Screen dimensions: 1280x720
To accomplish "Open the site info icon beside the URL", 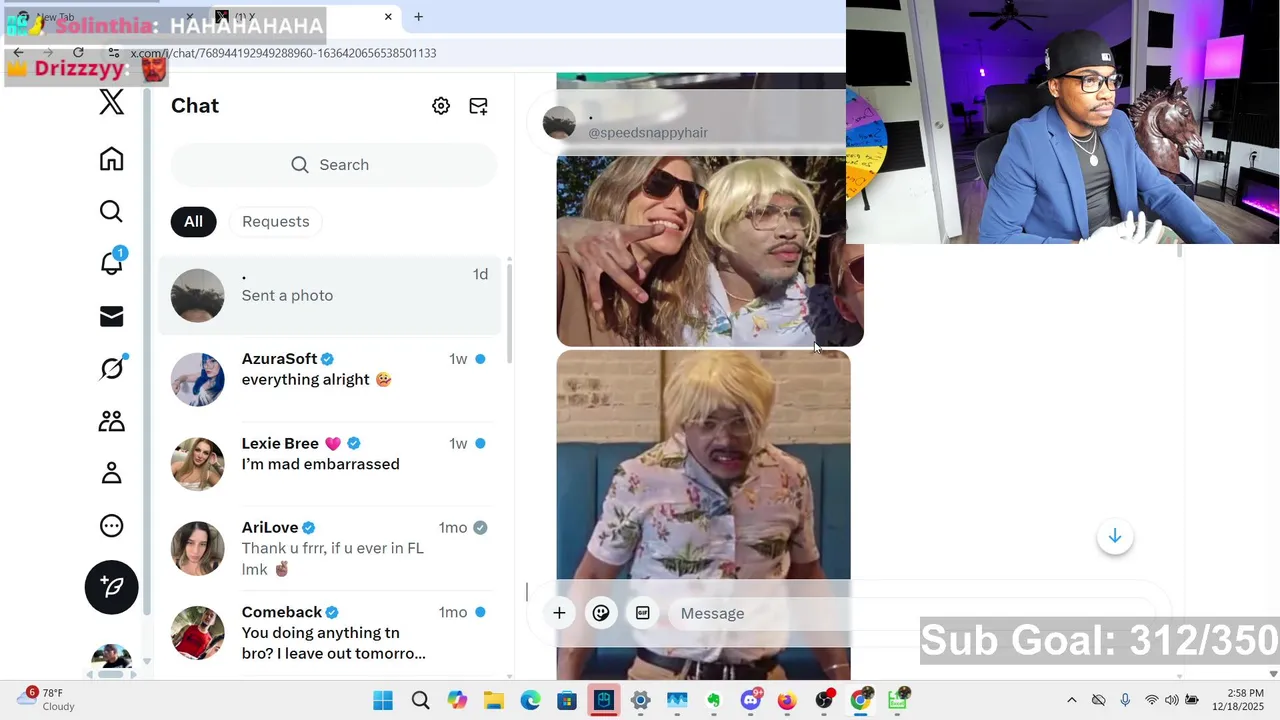I will pos(114,53).
